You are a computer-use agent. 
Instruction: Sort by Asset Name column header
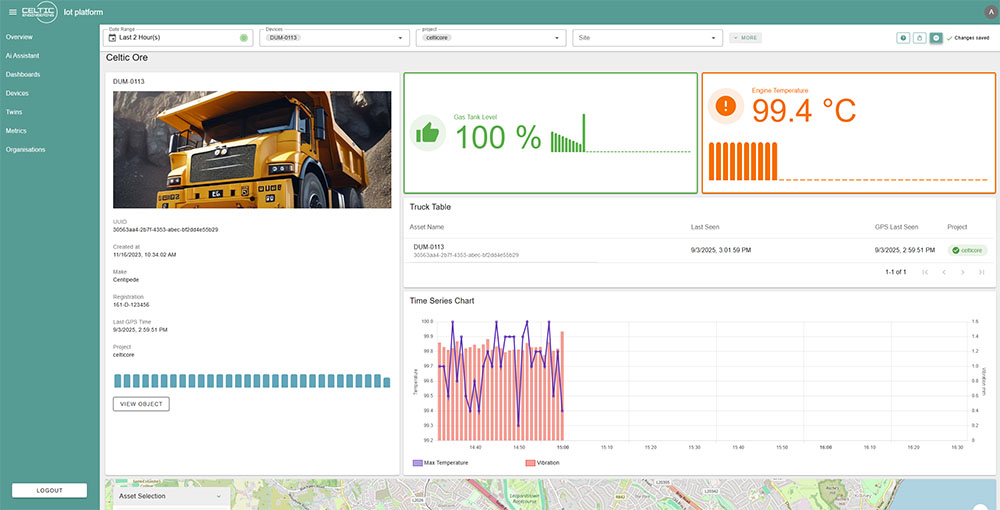tap(427, 227)
